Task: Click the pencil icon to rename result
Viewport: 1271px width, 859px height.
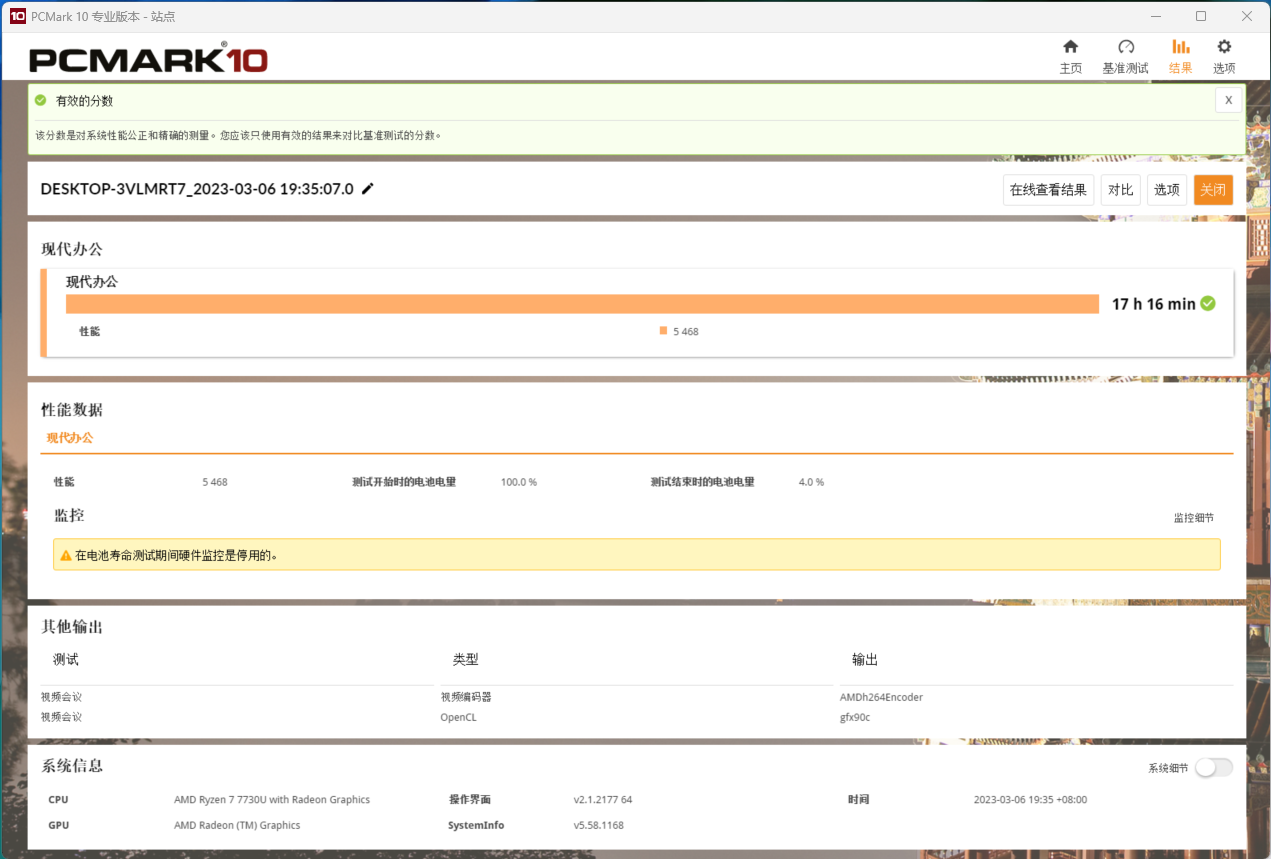Action: pyautogui.click(x=367, y=189)
